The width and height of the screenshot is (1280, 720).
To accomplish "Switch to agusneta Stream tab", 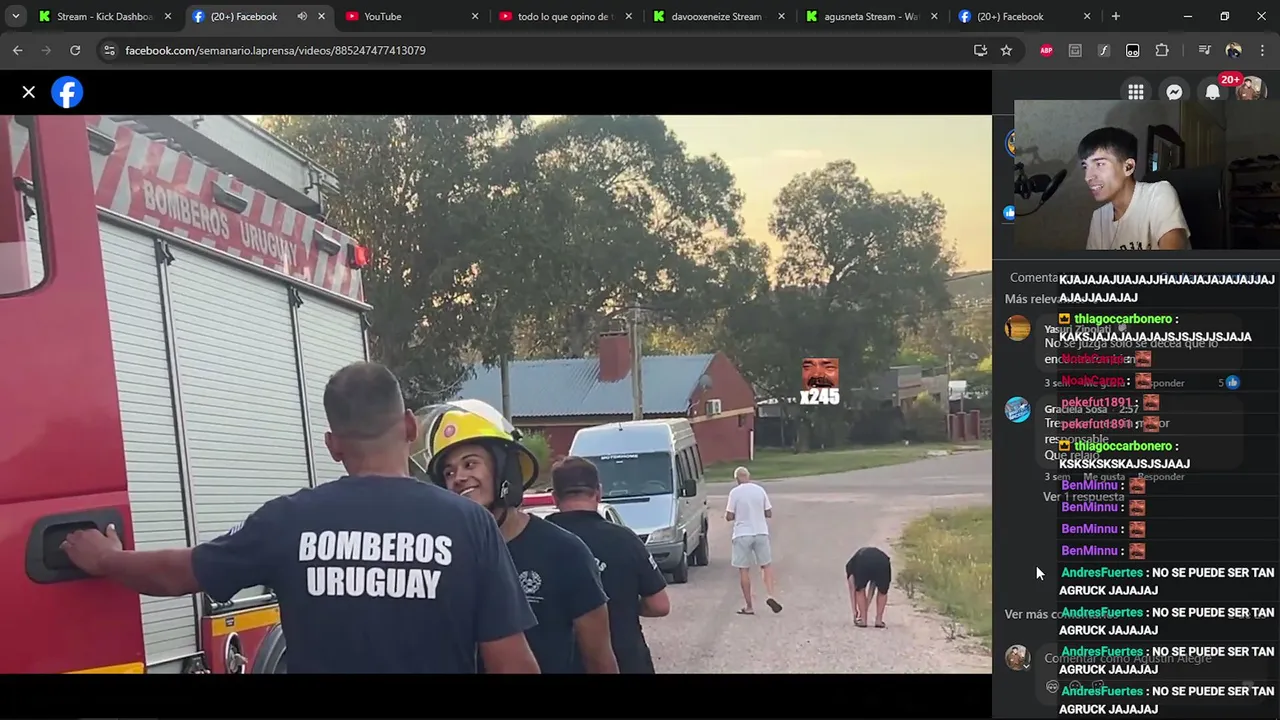I will point(871,16).
